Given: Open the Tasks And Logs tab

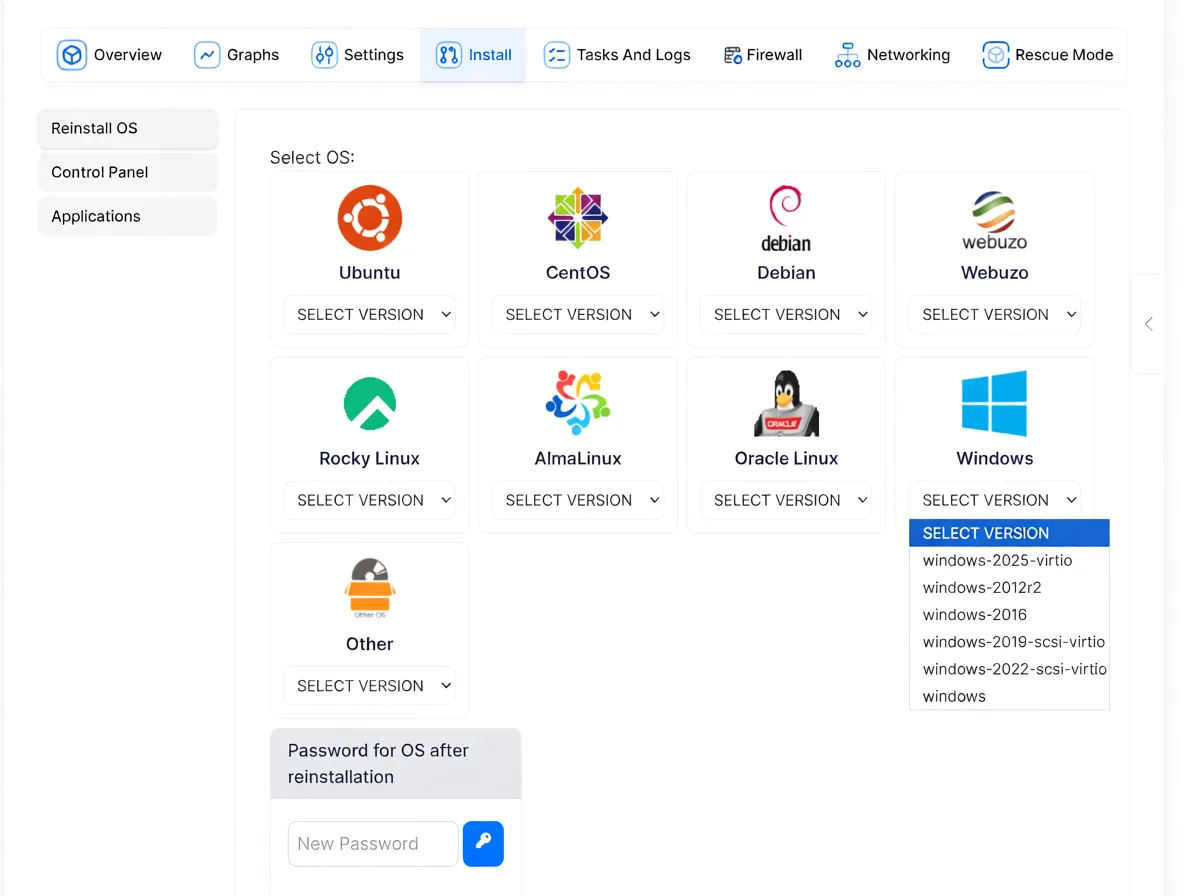Looking at the screenshot, I should (617, 55).
